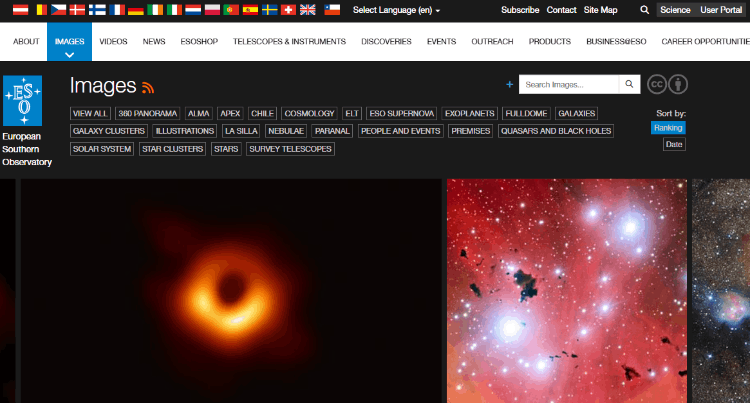Switch to the Science site
The height and width of the screenshot is (403, 750).
675,10
